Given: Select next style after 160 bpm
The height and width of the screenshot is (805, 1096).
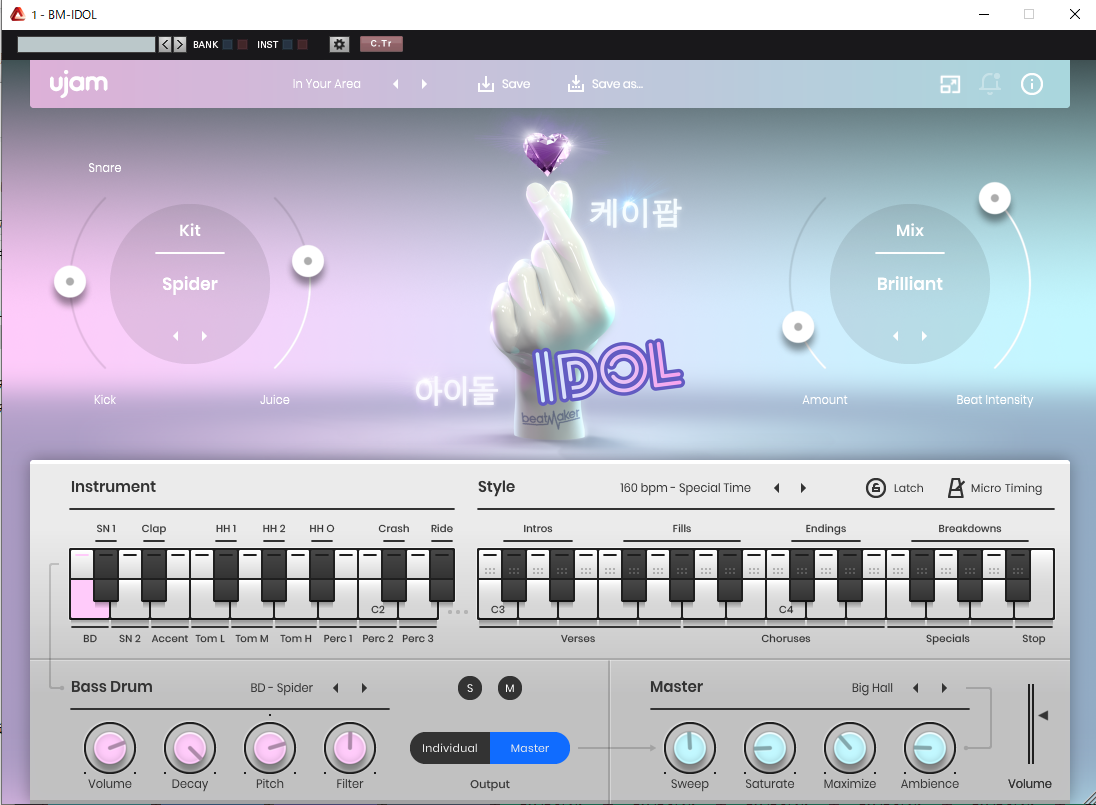Looking at the screenshot, I should click(803, 488).
